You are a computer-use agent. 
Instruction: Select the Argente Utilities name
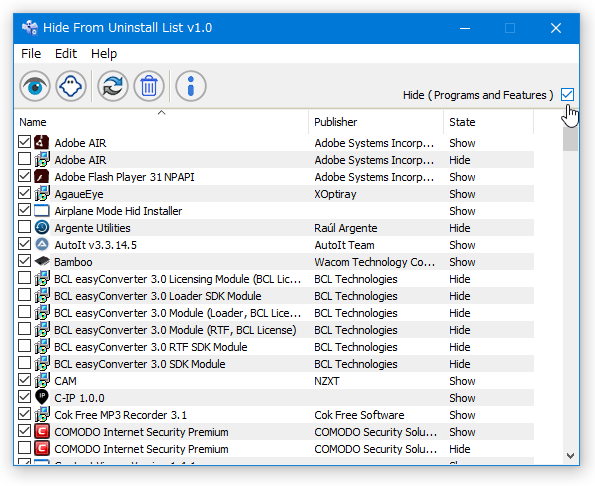92,228
